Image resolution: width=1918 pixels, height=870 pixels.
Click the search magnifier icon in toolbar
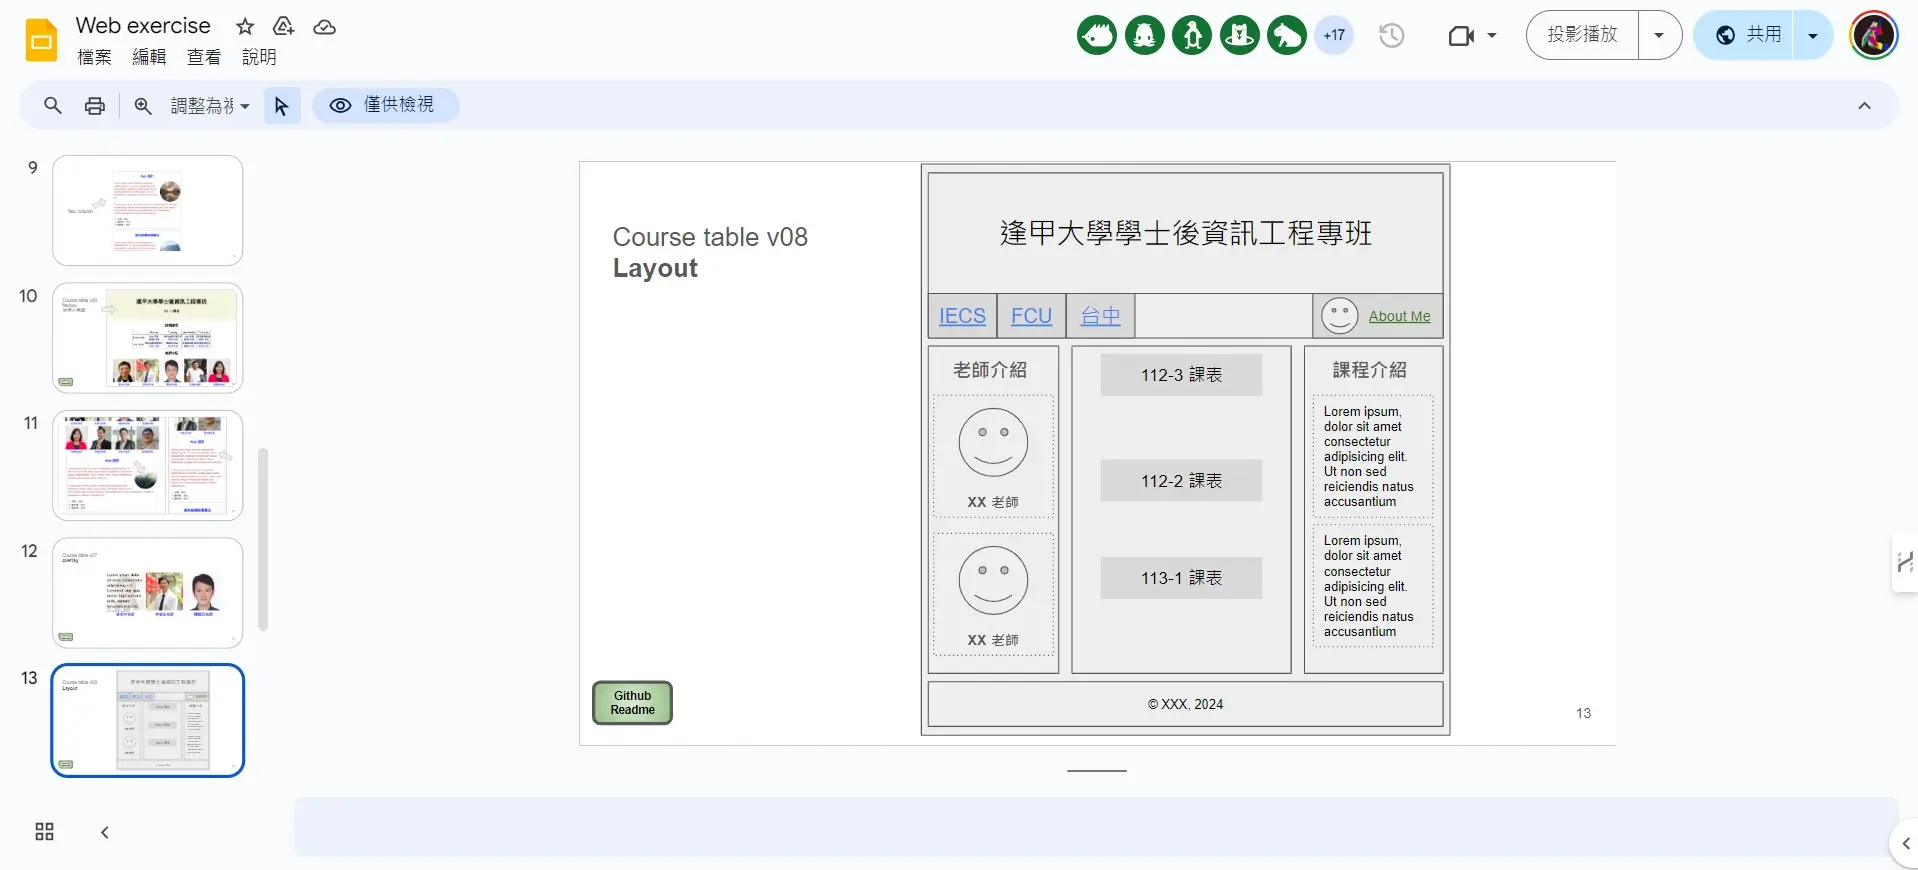click(53, 105)
